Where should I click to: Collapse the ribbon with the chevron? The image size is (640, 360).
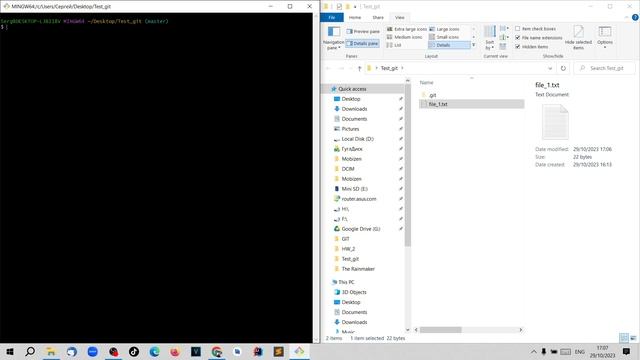pos(627,17)
